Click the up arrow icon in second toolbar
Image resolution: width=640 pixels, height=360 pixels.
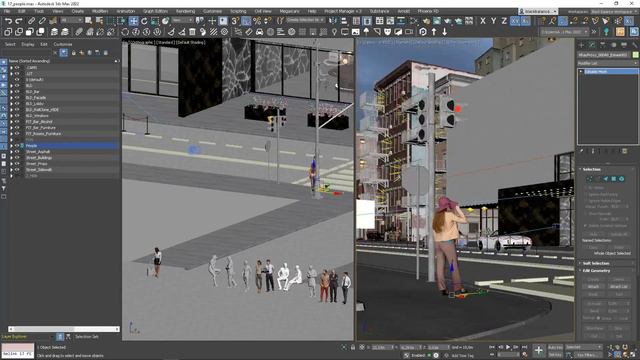[x=434, y=31]
